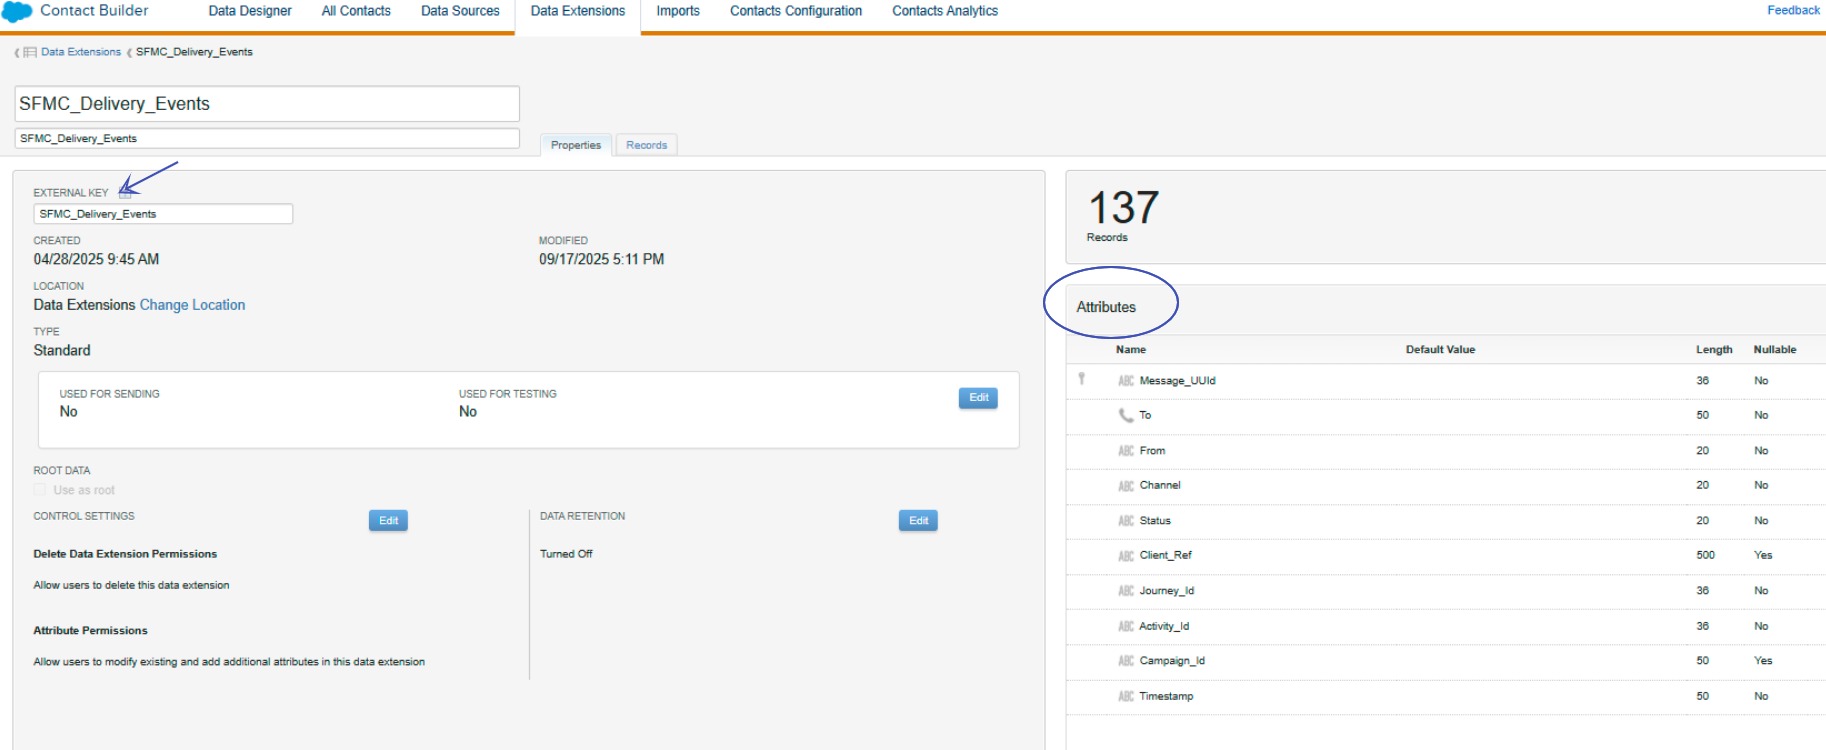This screenshot has height=750, width=1826.
Task: Click the description field below the name
Action: pos(267,138)
